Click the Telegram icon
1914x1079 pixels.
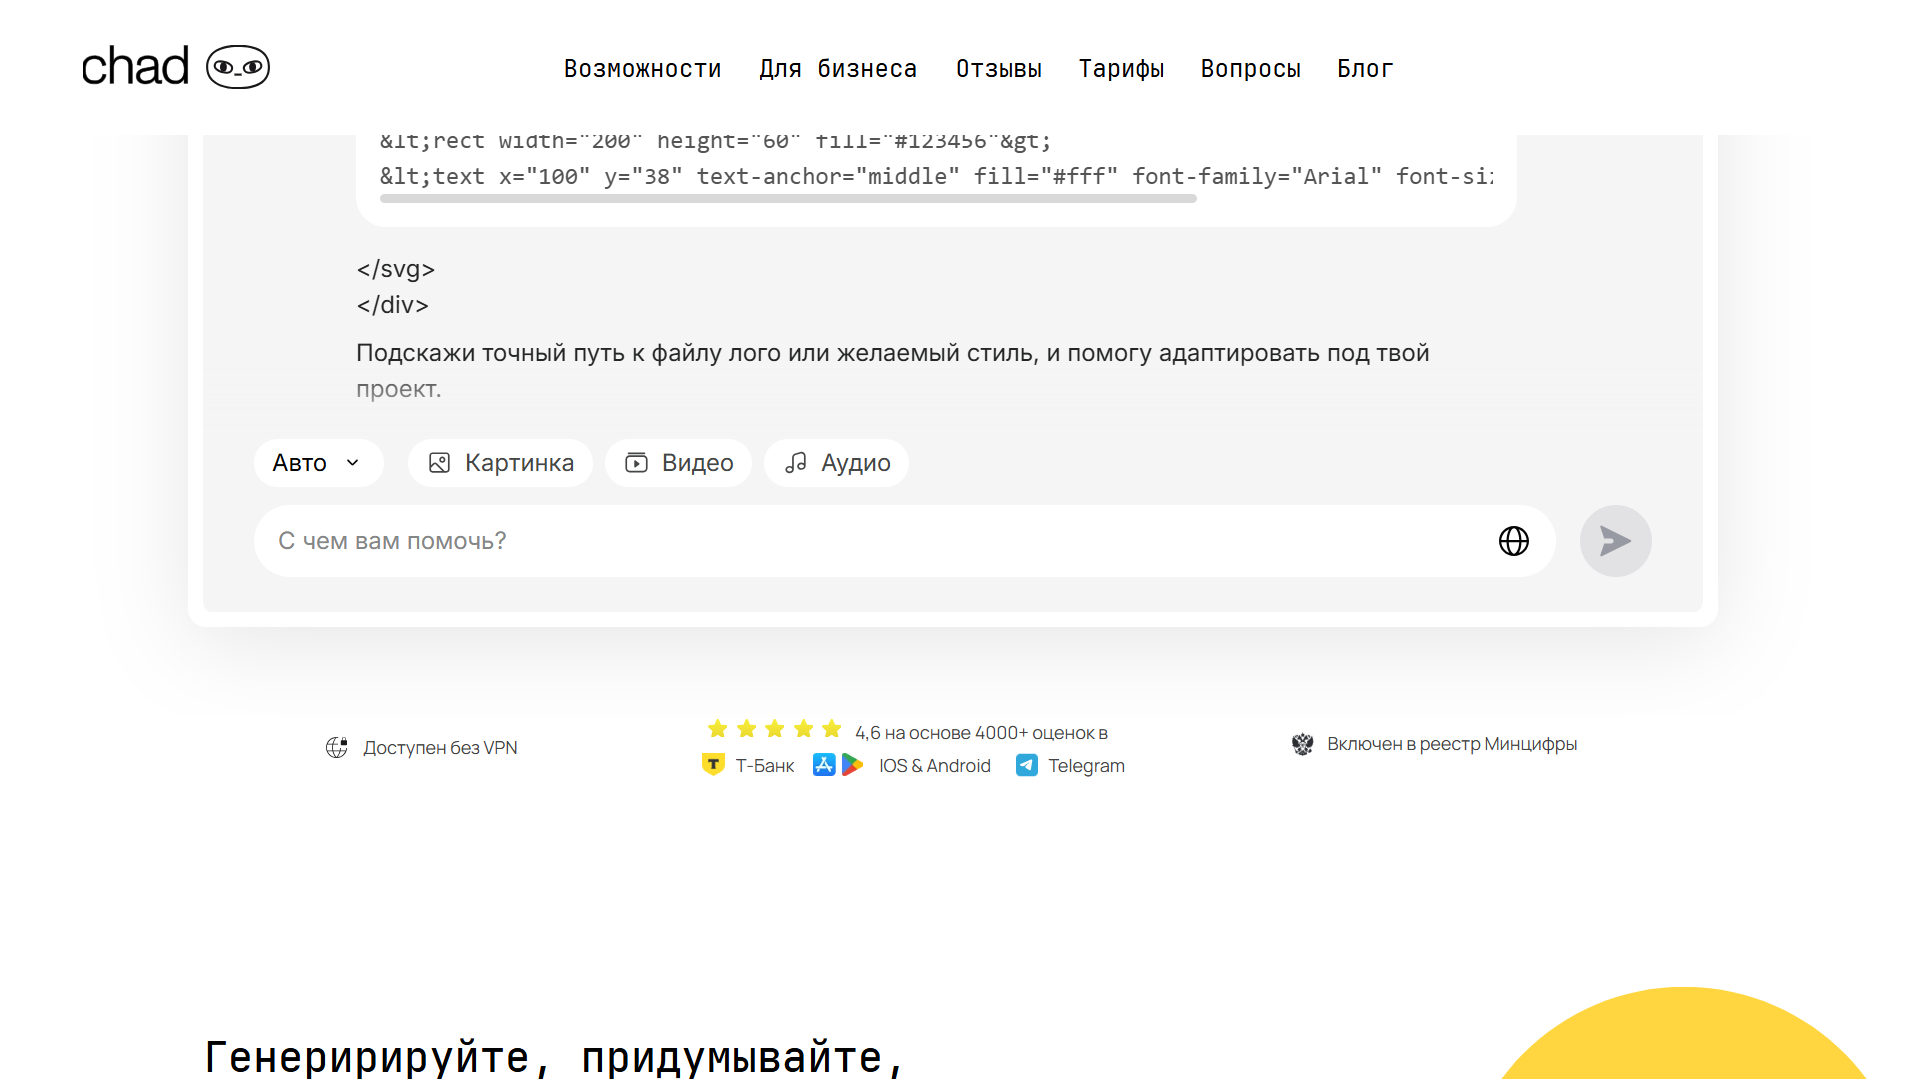(1026, 765)
